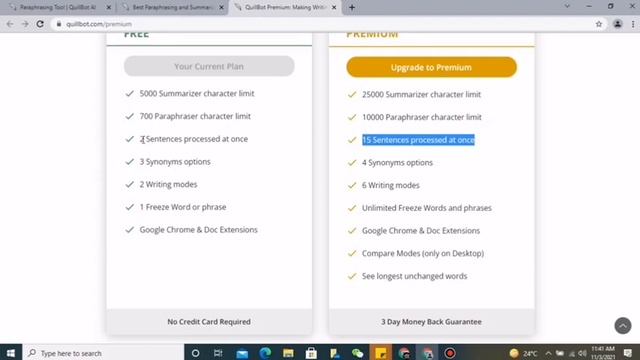Click '700 Paraphraser character limit' text
Viewport: 640px width, 360px height.
(x=195, y=116)
